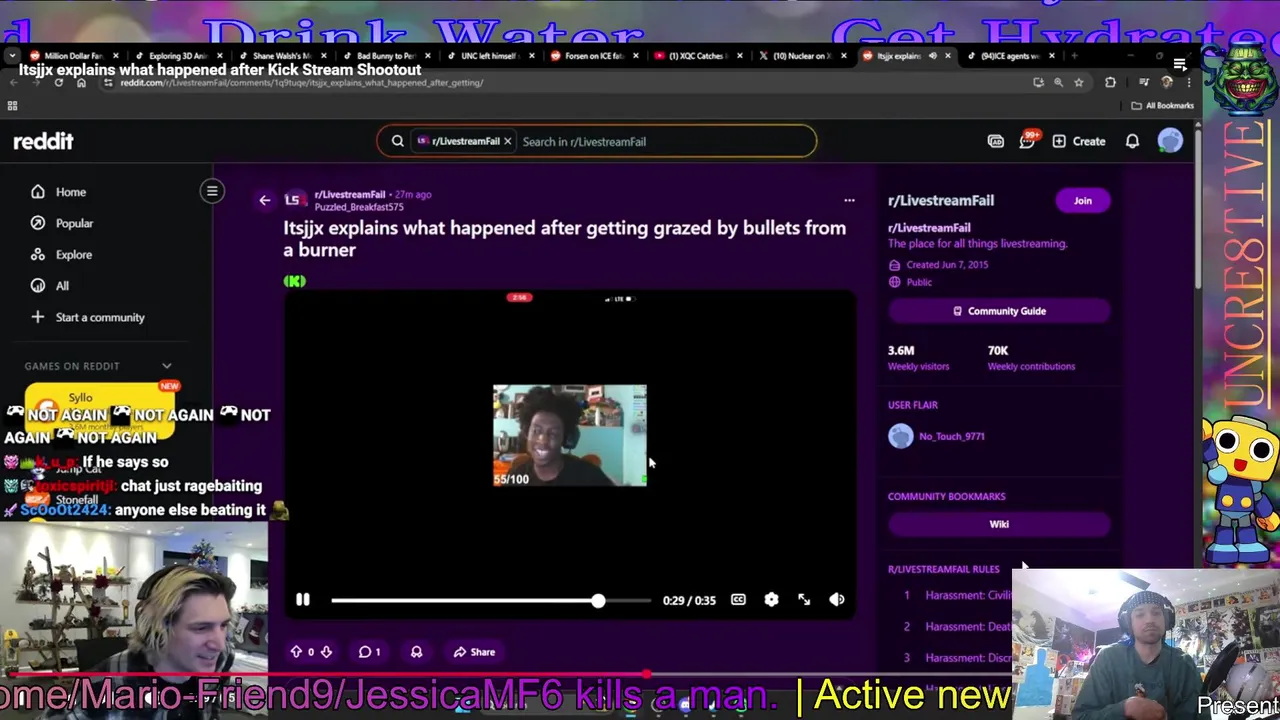Image resolution: width=1280 pixels, height=720 pixels.
Task: Bookmark this page star icon
Action: tap(1078, 83)
